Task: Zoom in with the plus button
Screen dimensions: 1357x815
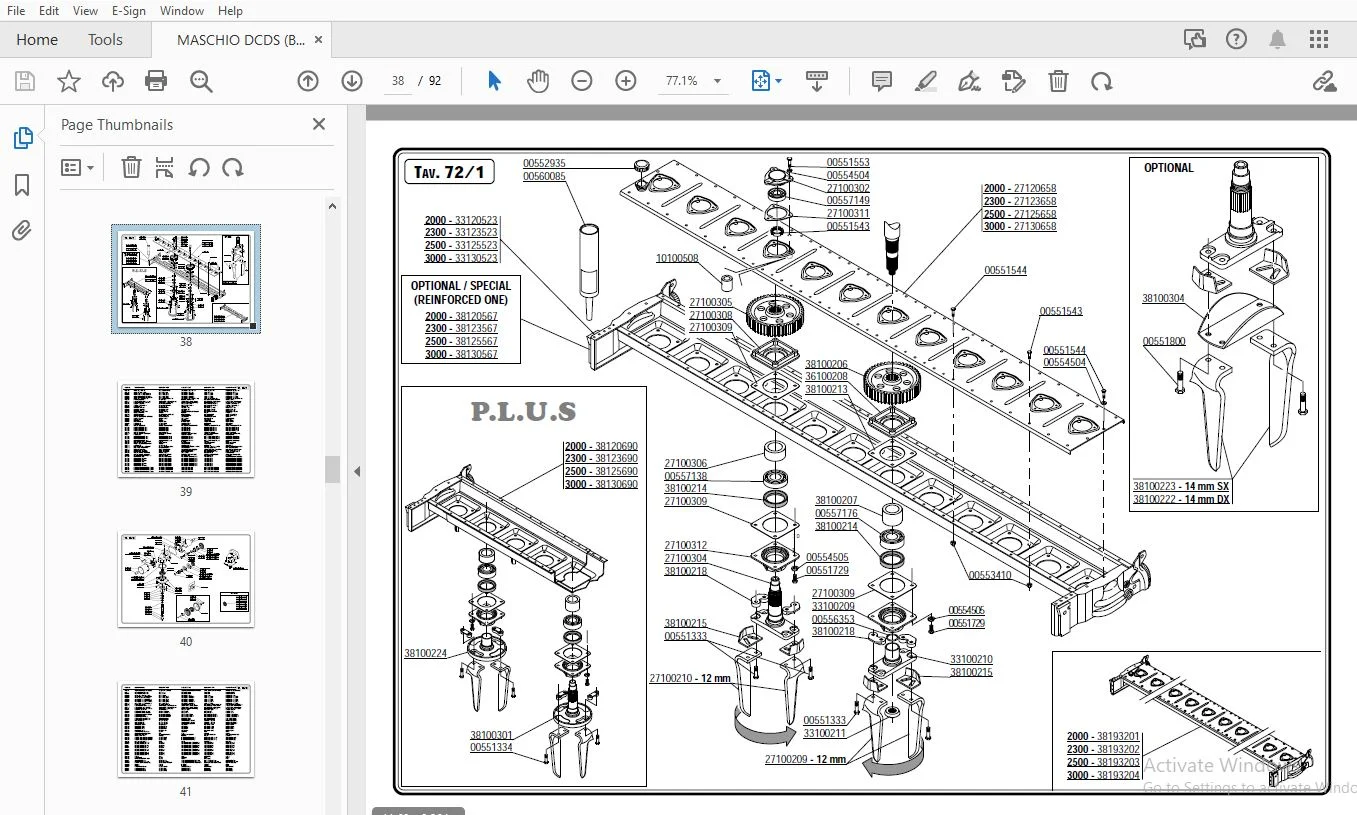Action: tap(626, 81)
